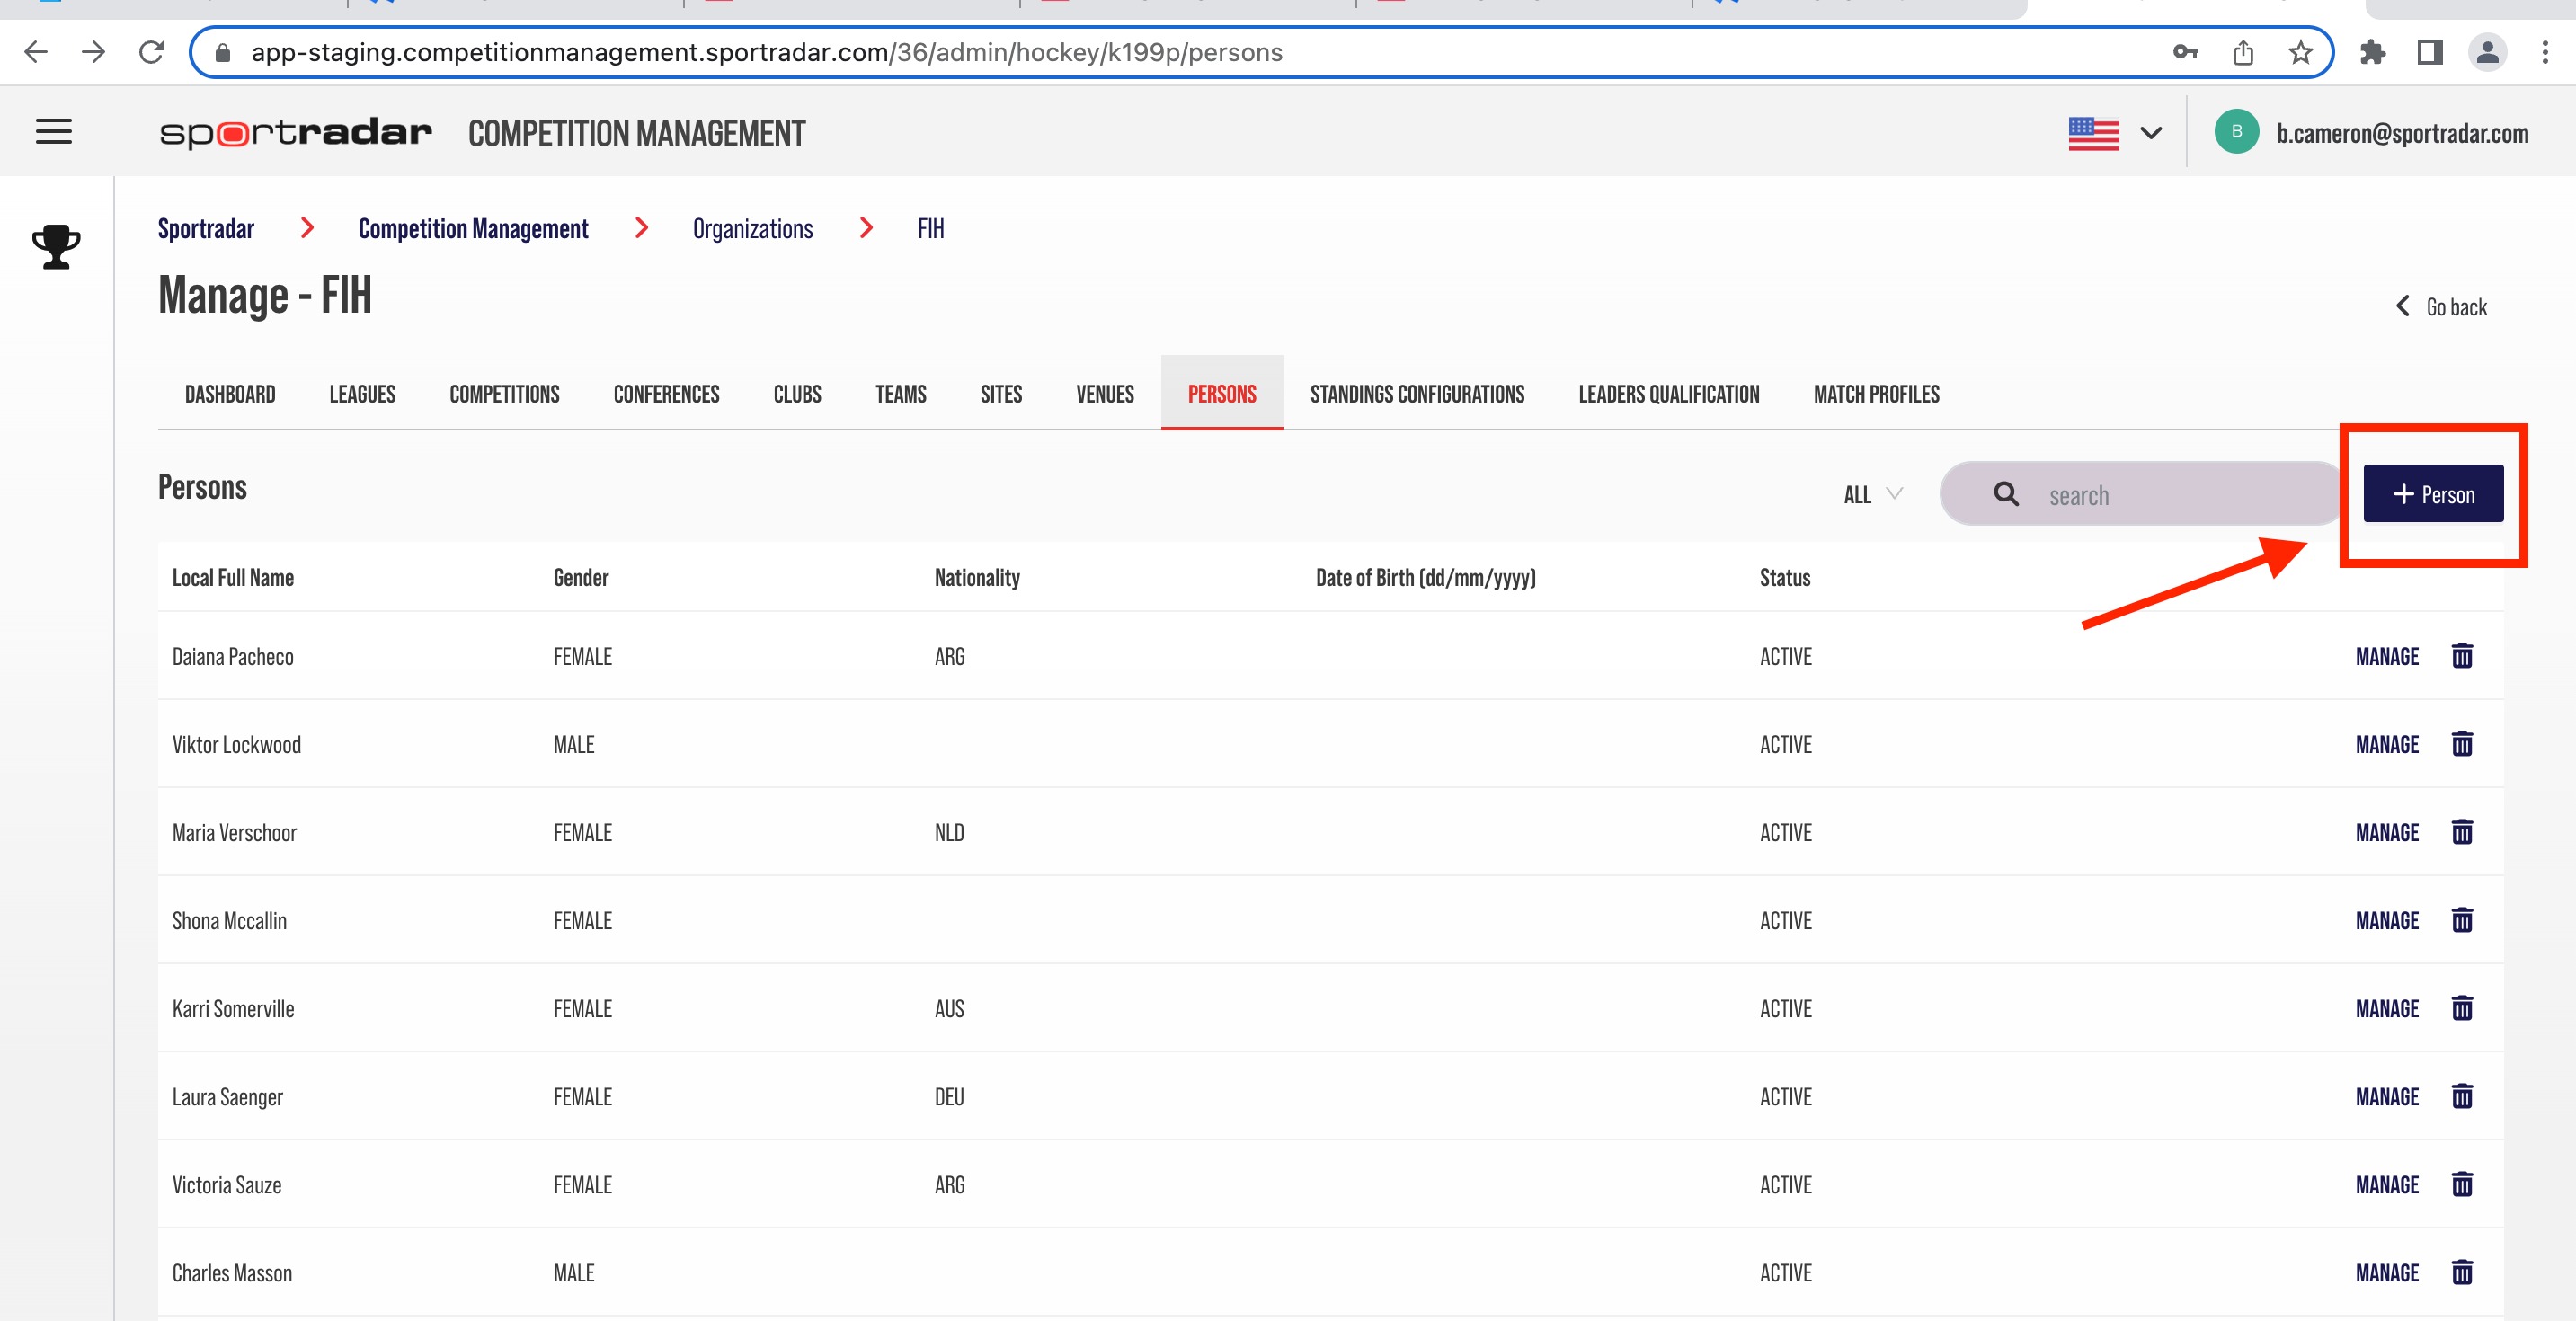Screen dimensions: 2576x1321
Task: Manage Charles Masson
Action: point(2387,1272)
